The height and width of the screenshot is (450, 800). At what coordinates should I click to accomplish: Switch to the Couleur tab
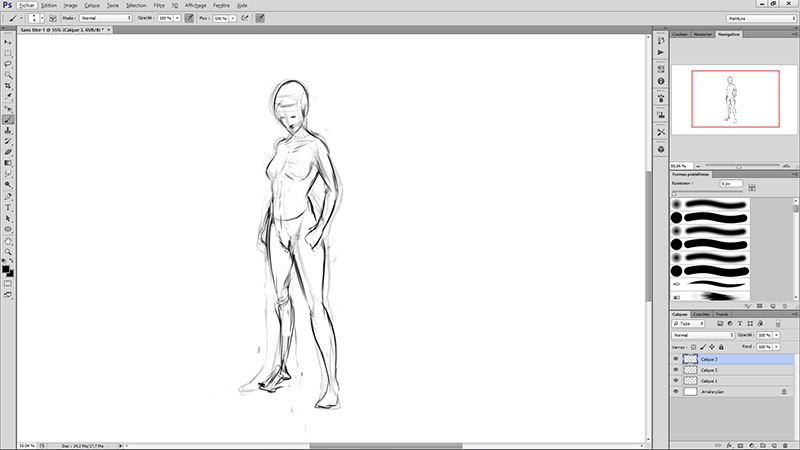(x=682, y=34)
